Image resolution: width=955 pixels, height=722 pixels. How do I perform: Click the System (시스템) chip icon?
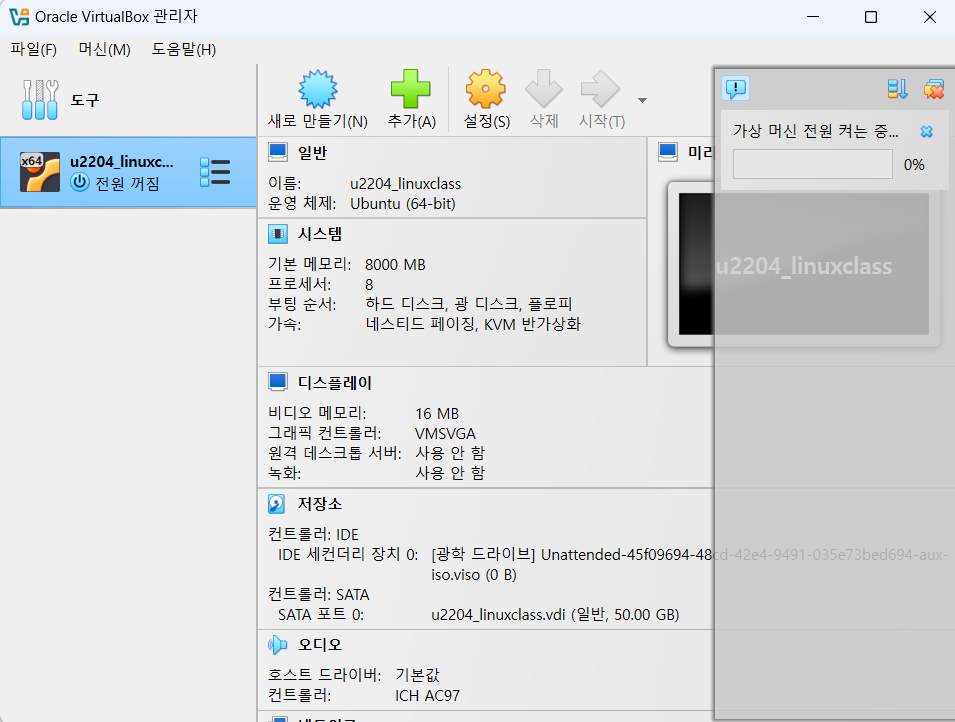click(x=278, y=233)
